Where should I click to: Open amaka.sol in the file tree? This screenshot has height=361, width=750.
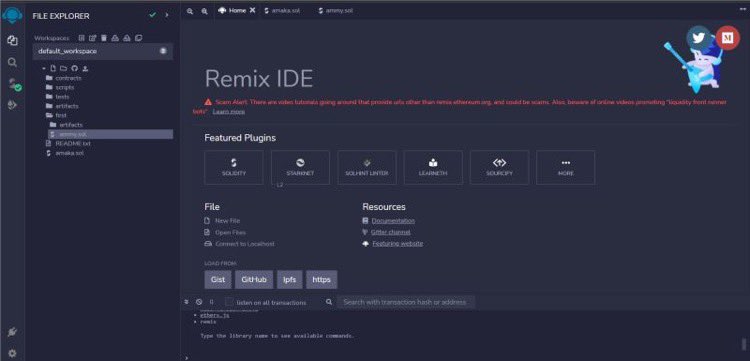click(65, 153)
